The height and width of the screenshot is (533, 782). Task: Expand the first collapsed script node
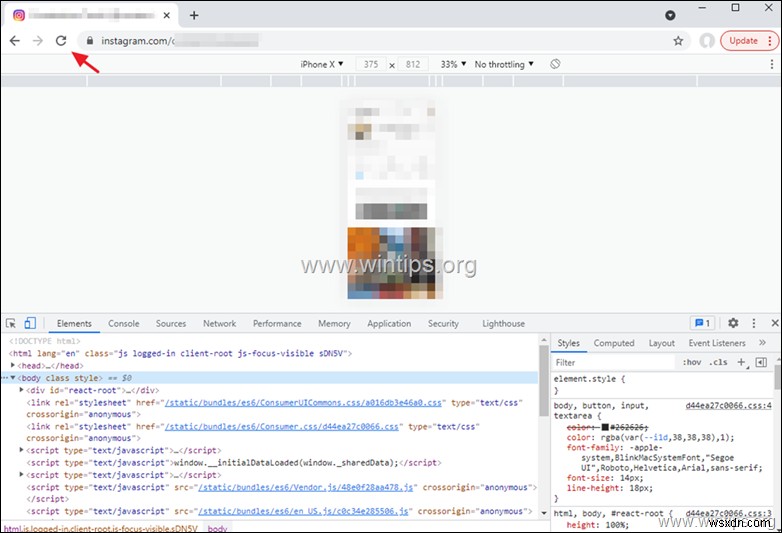(21, 450)
